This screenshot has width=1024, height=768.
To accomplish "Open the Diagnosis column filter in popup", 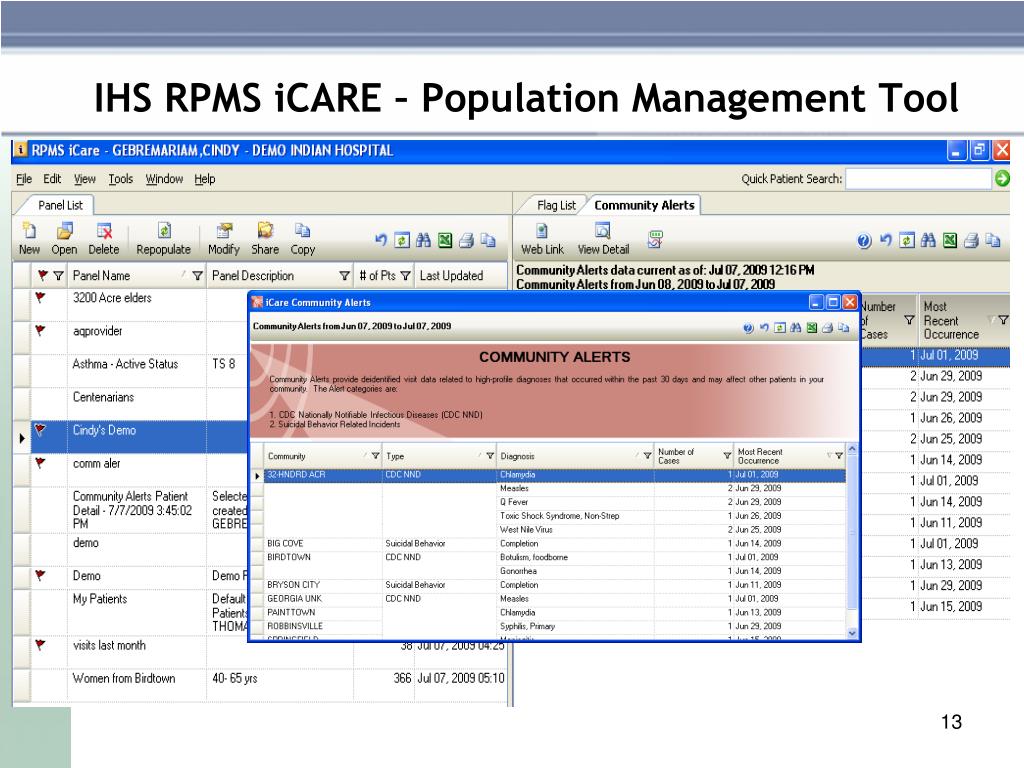I will point(647,456).
